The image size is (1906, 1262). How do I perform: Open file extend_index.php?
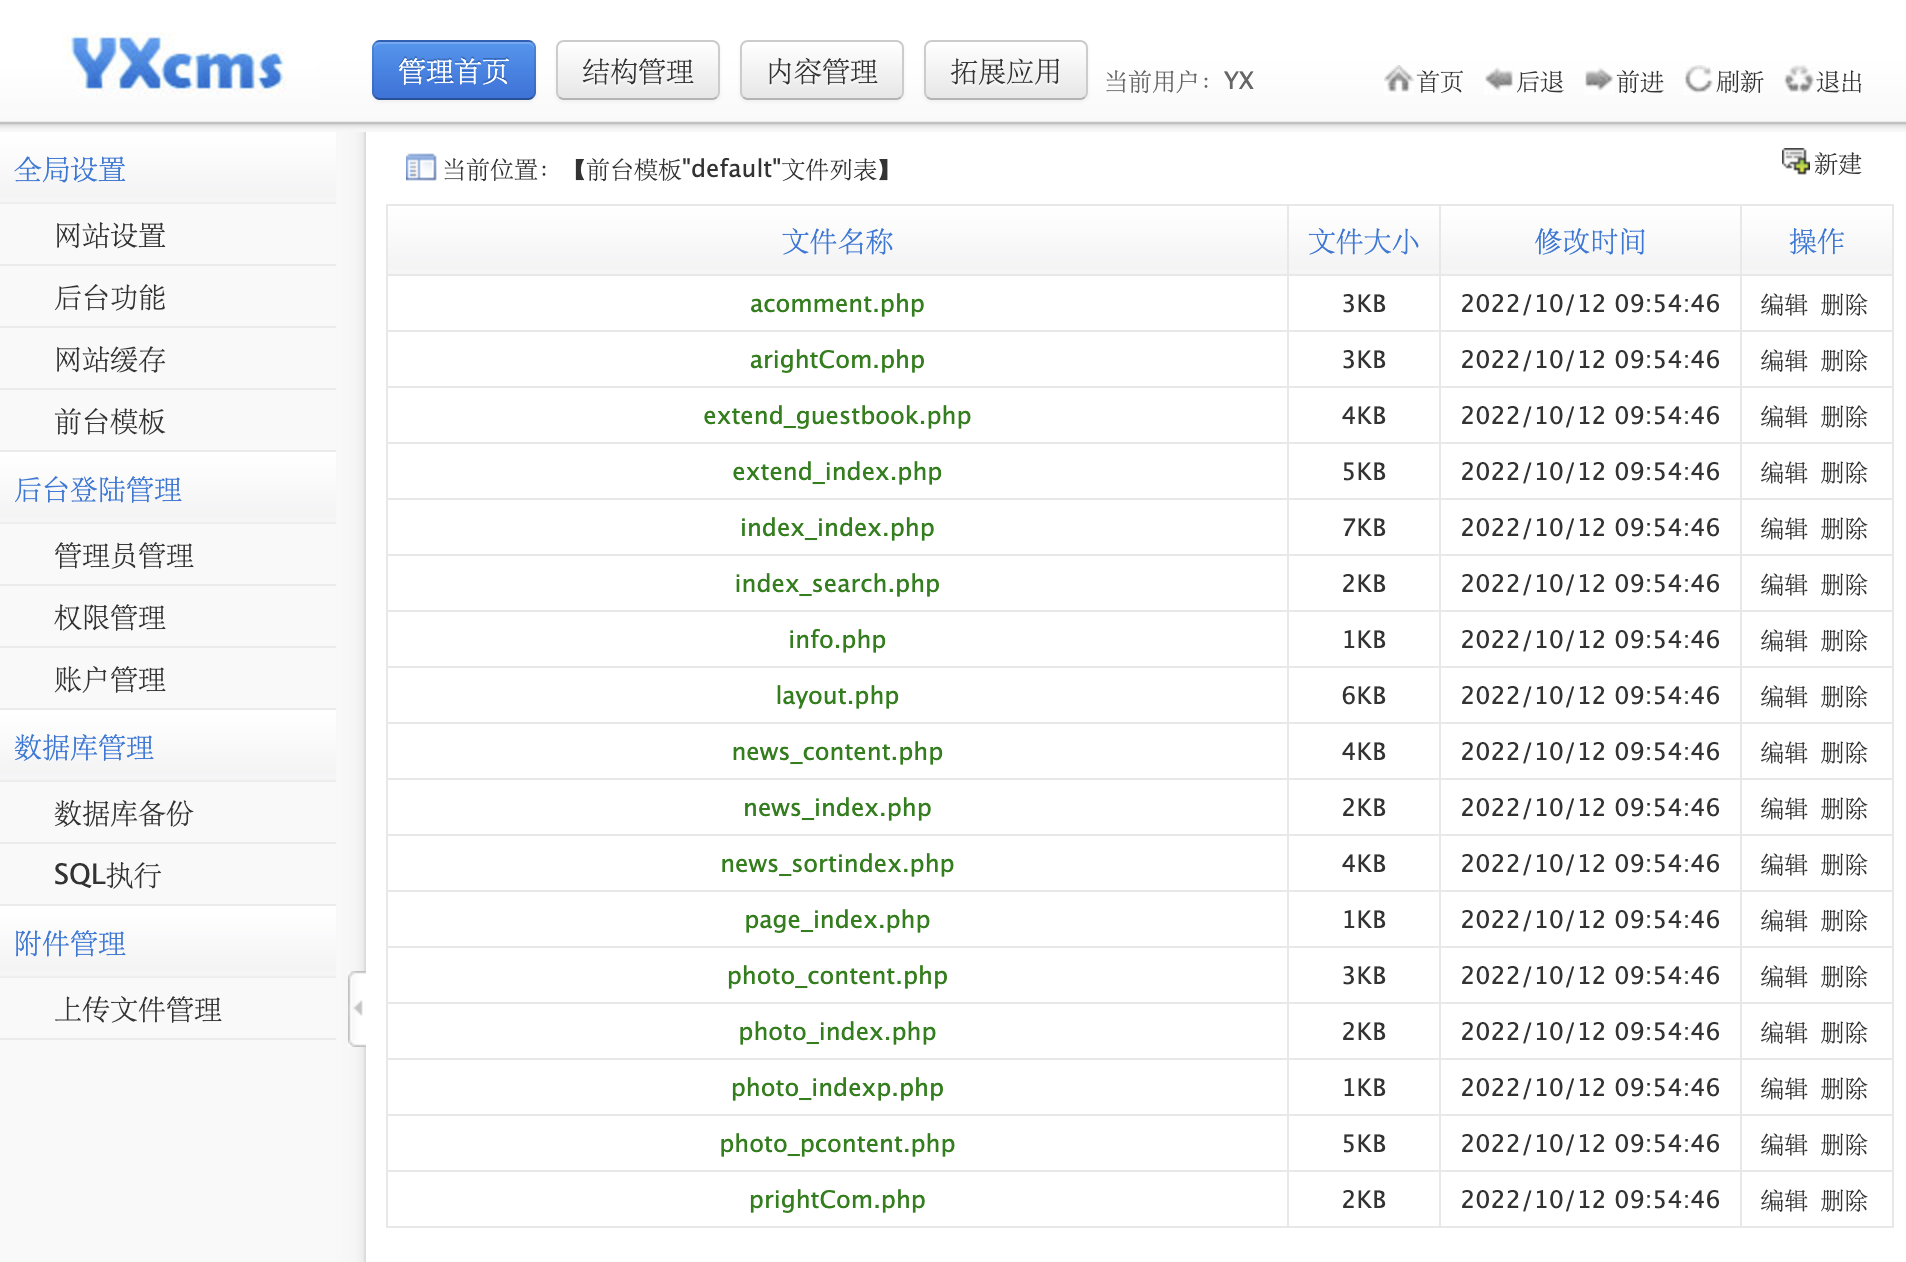coord(837,472)
